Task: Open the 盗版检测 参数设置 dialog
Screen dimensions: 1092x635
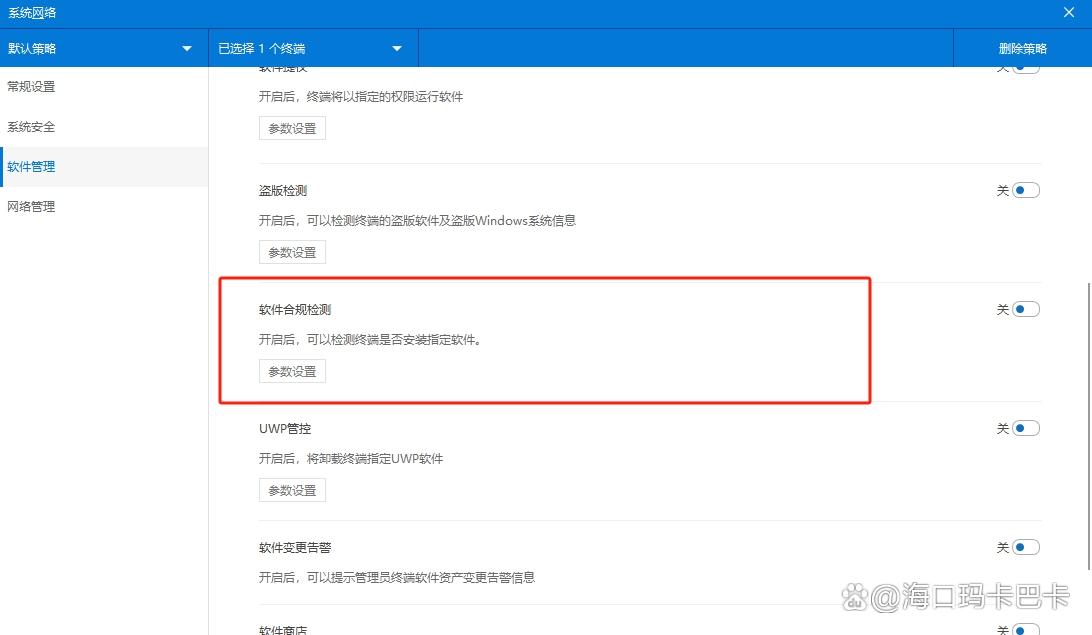Action: [291, 251]
